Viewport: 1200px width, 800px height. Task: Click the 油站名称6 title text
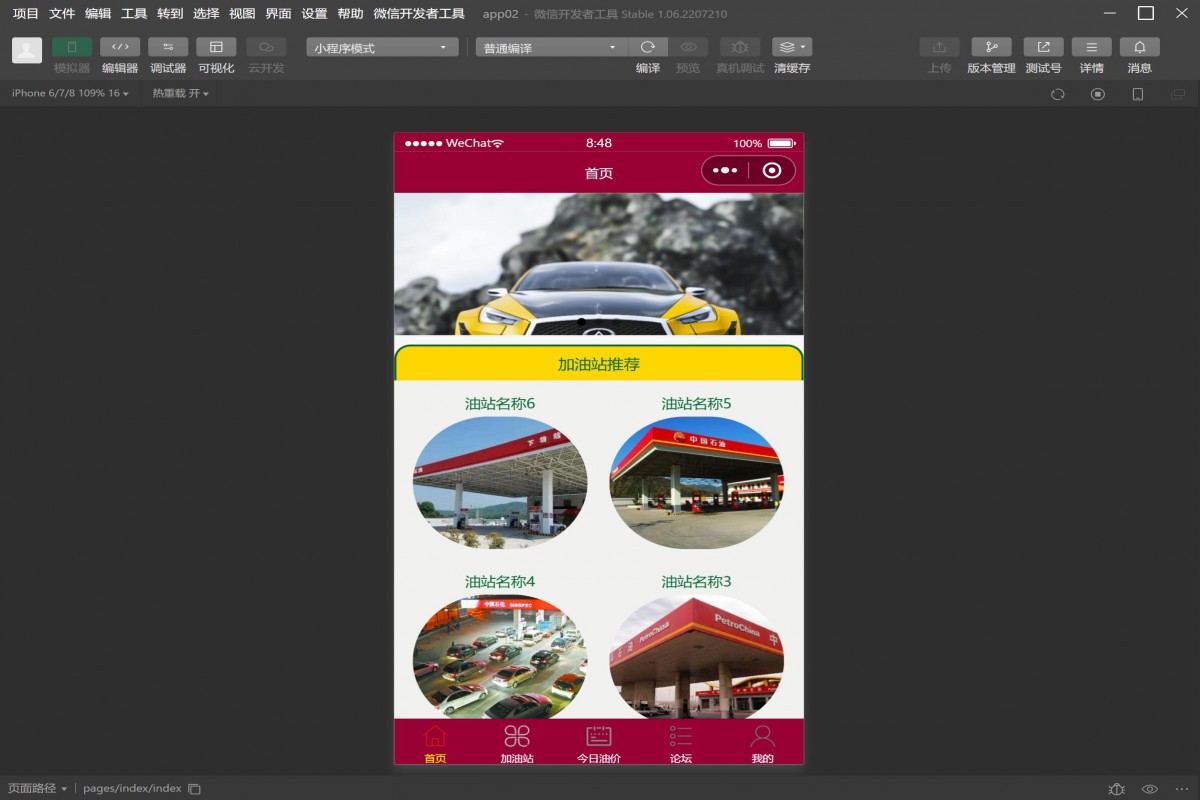pos(500,404)
